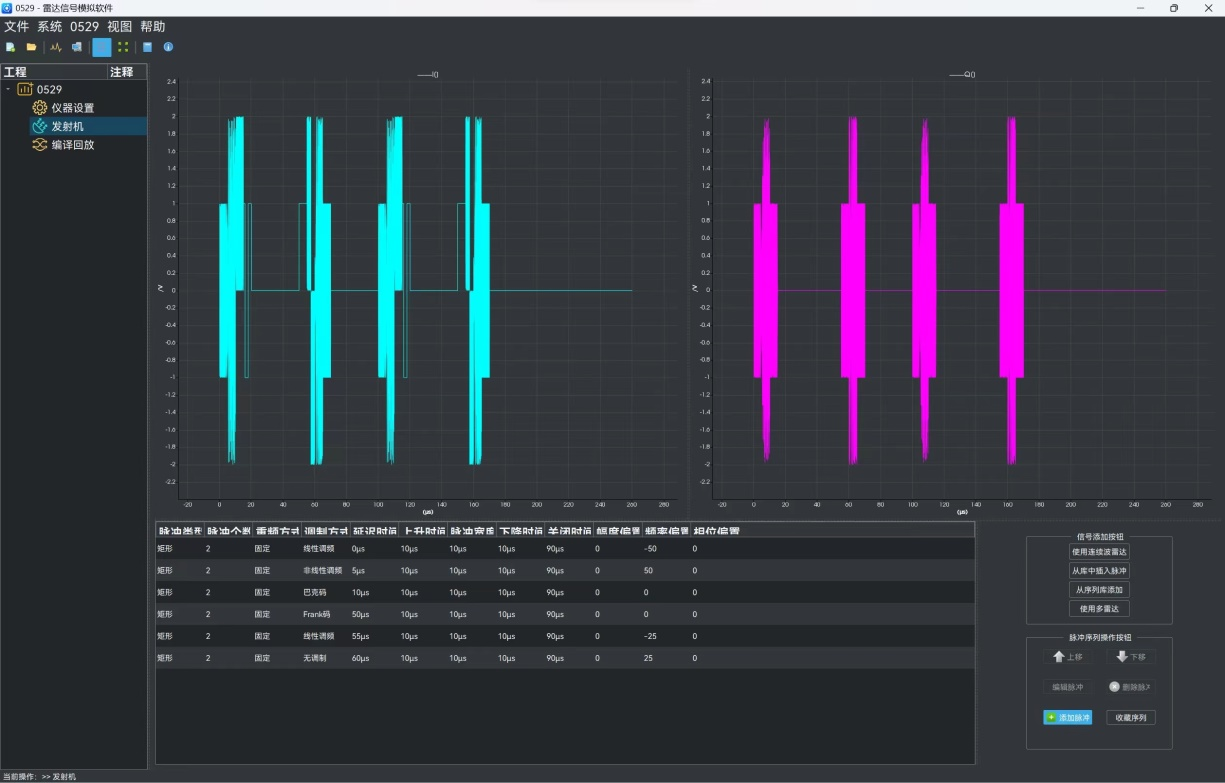This screenshot has height=783, width=1225.
Task: Click the waveform signal toolbar icon
Action: tap(56, 47)
